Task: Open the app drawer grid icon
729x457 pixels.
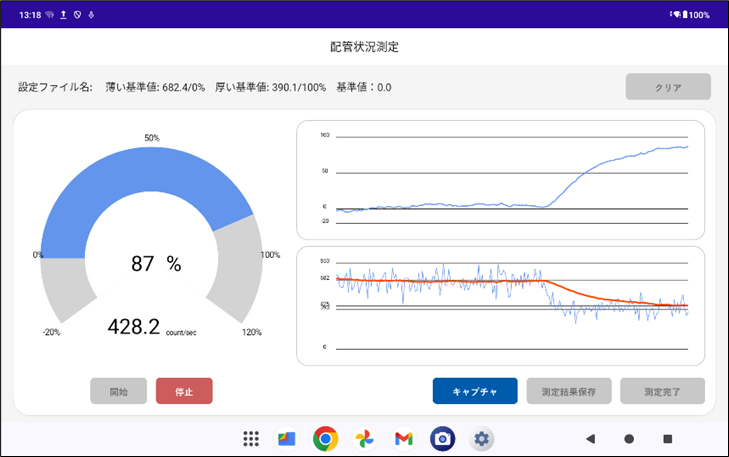Action: 251,438
